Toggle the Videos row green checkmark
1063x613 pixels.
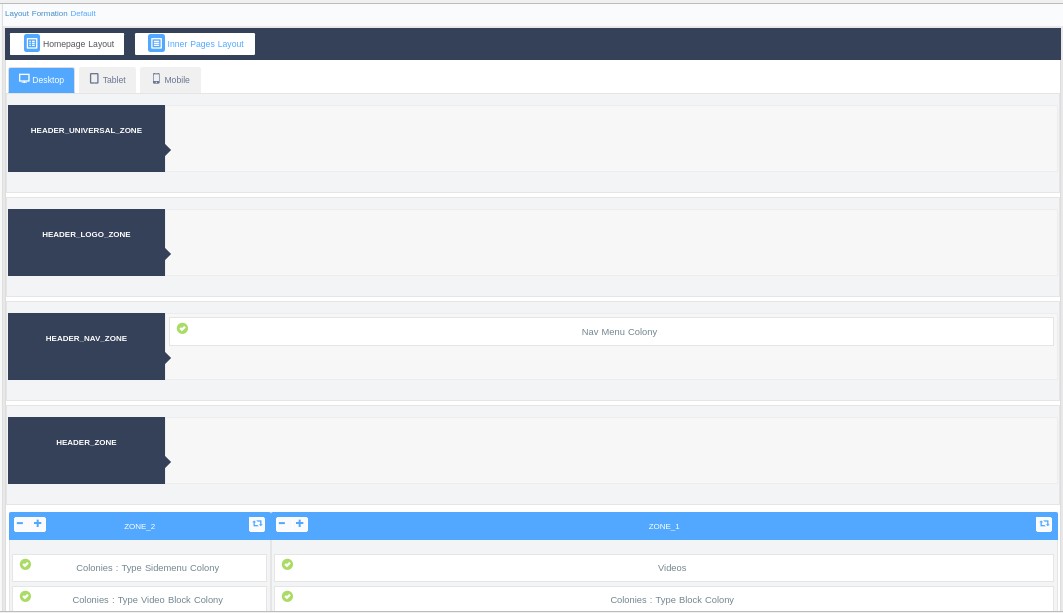pos(287,564)
